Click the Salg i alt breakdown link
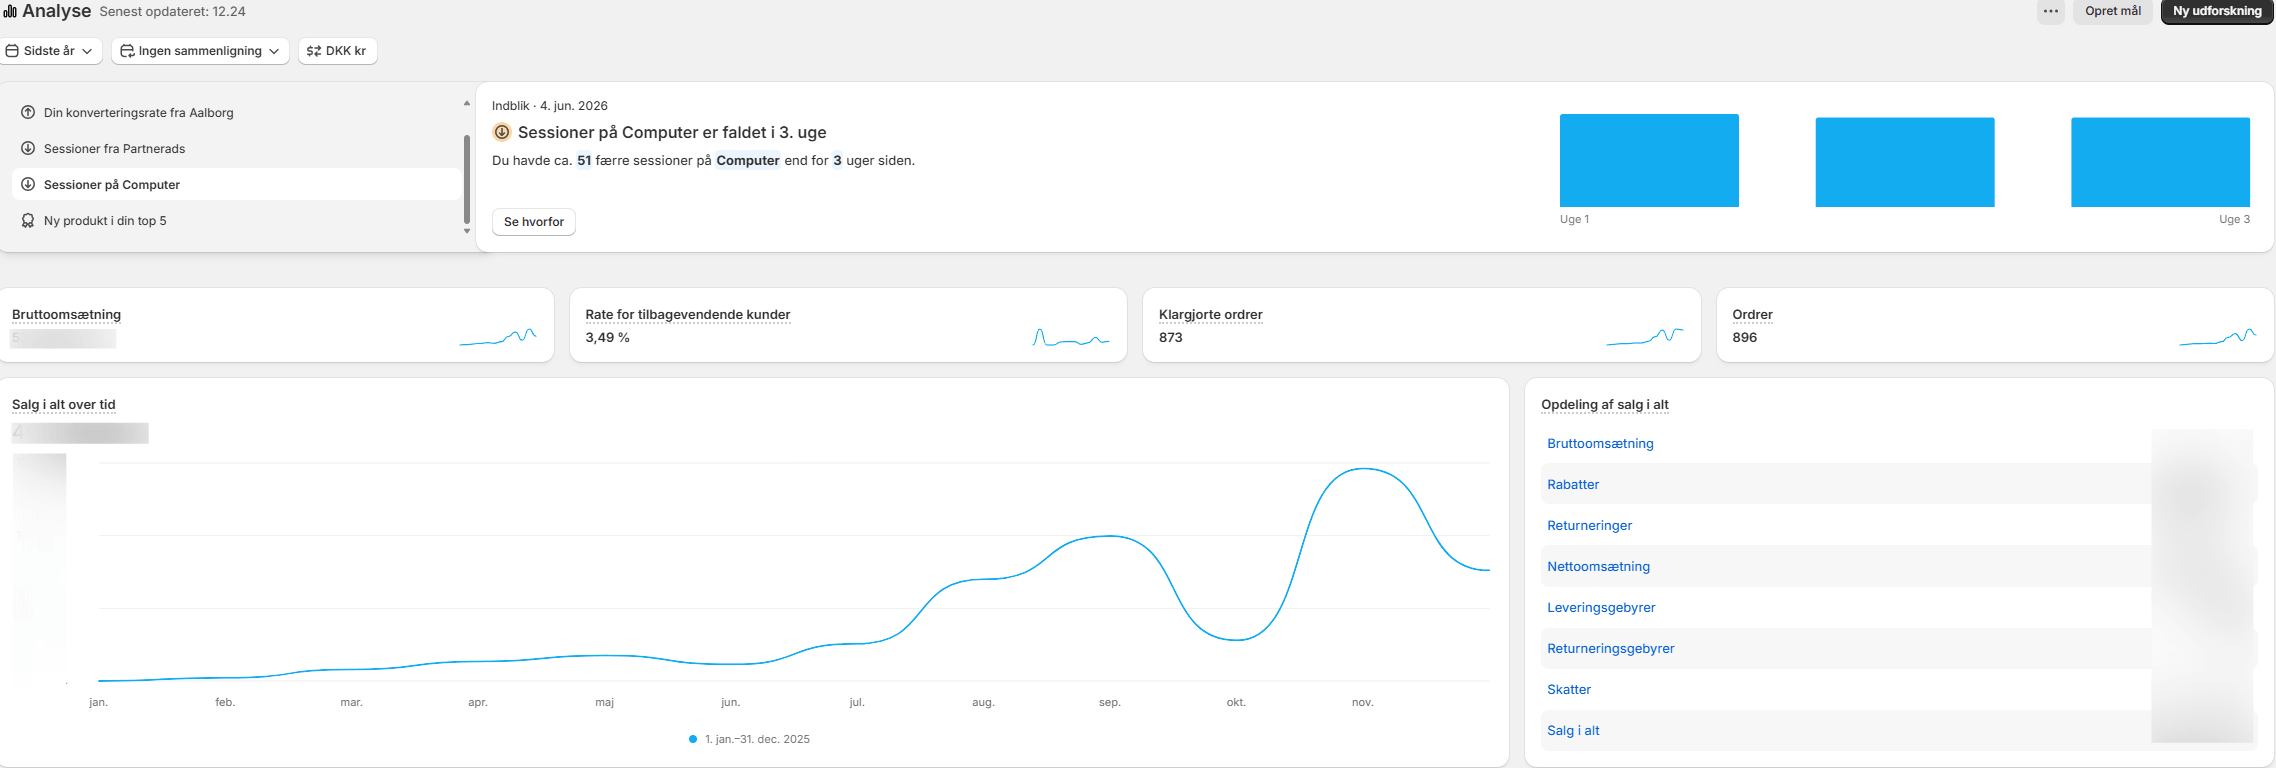 (x=1573, y=731)
